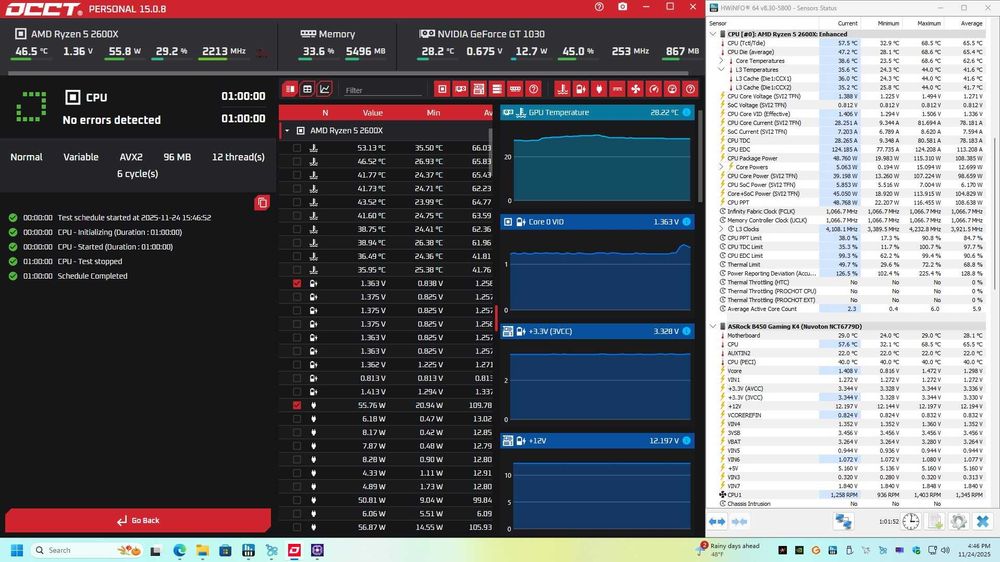Switch monitoring to graph-only view
1000x562 pixels.
point(325,89)
